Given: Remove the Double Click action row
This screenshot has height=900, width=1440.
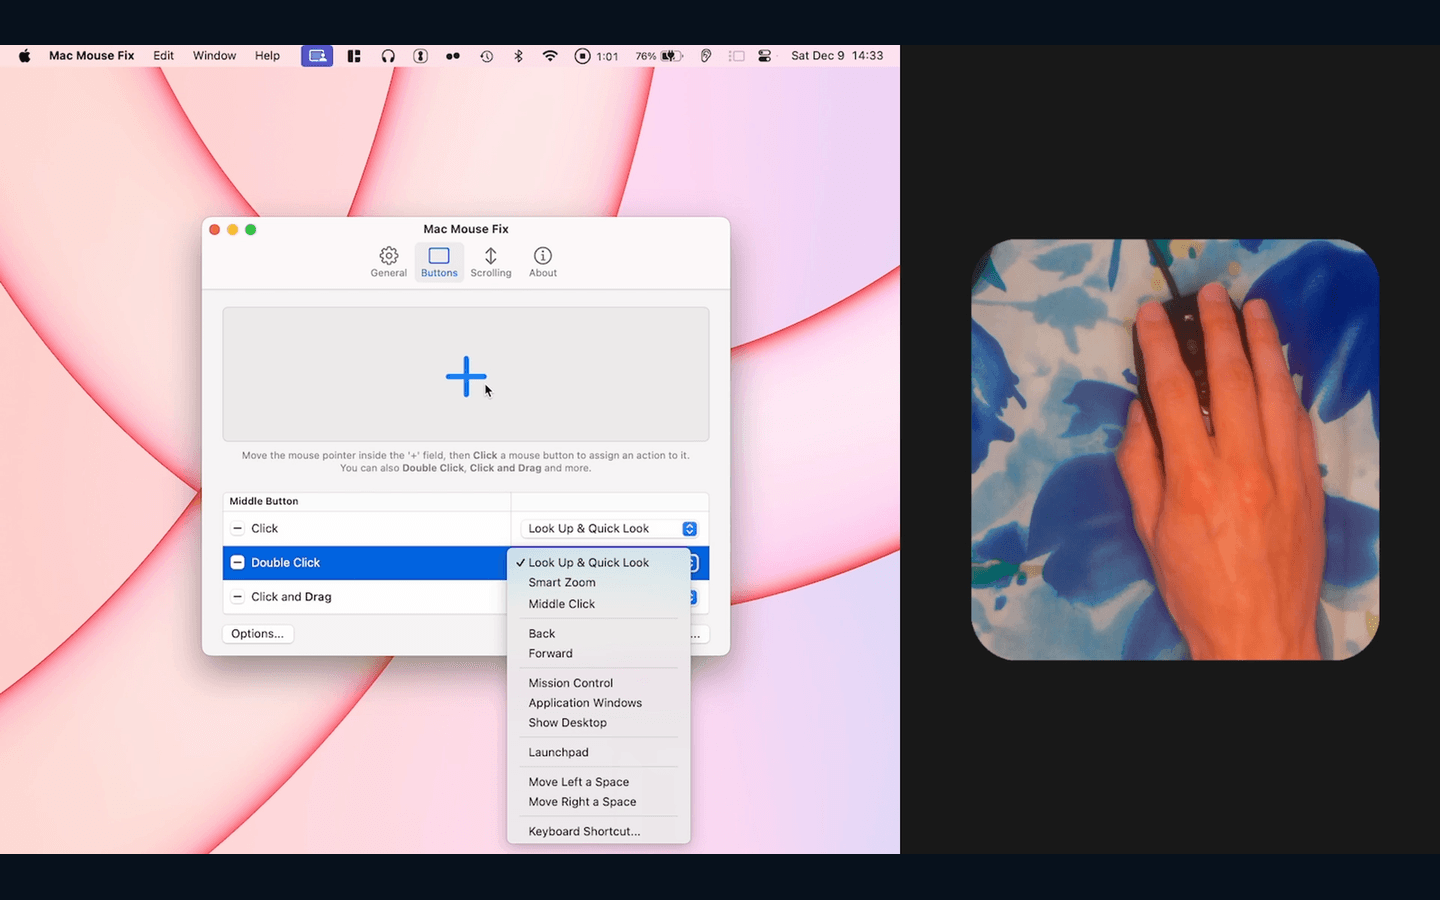Looking at the screenshot, I should (237, 562).
